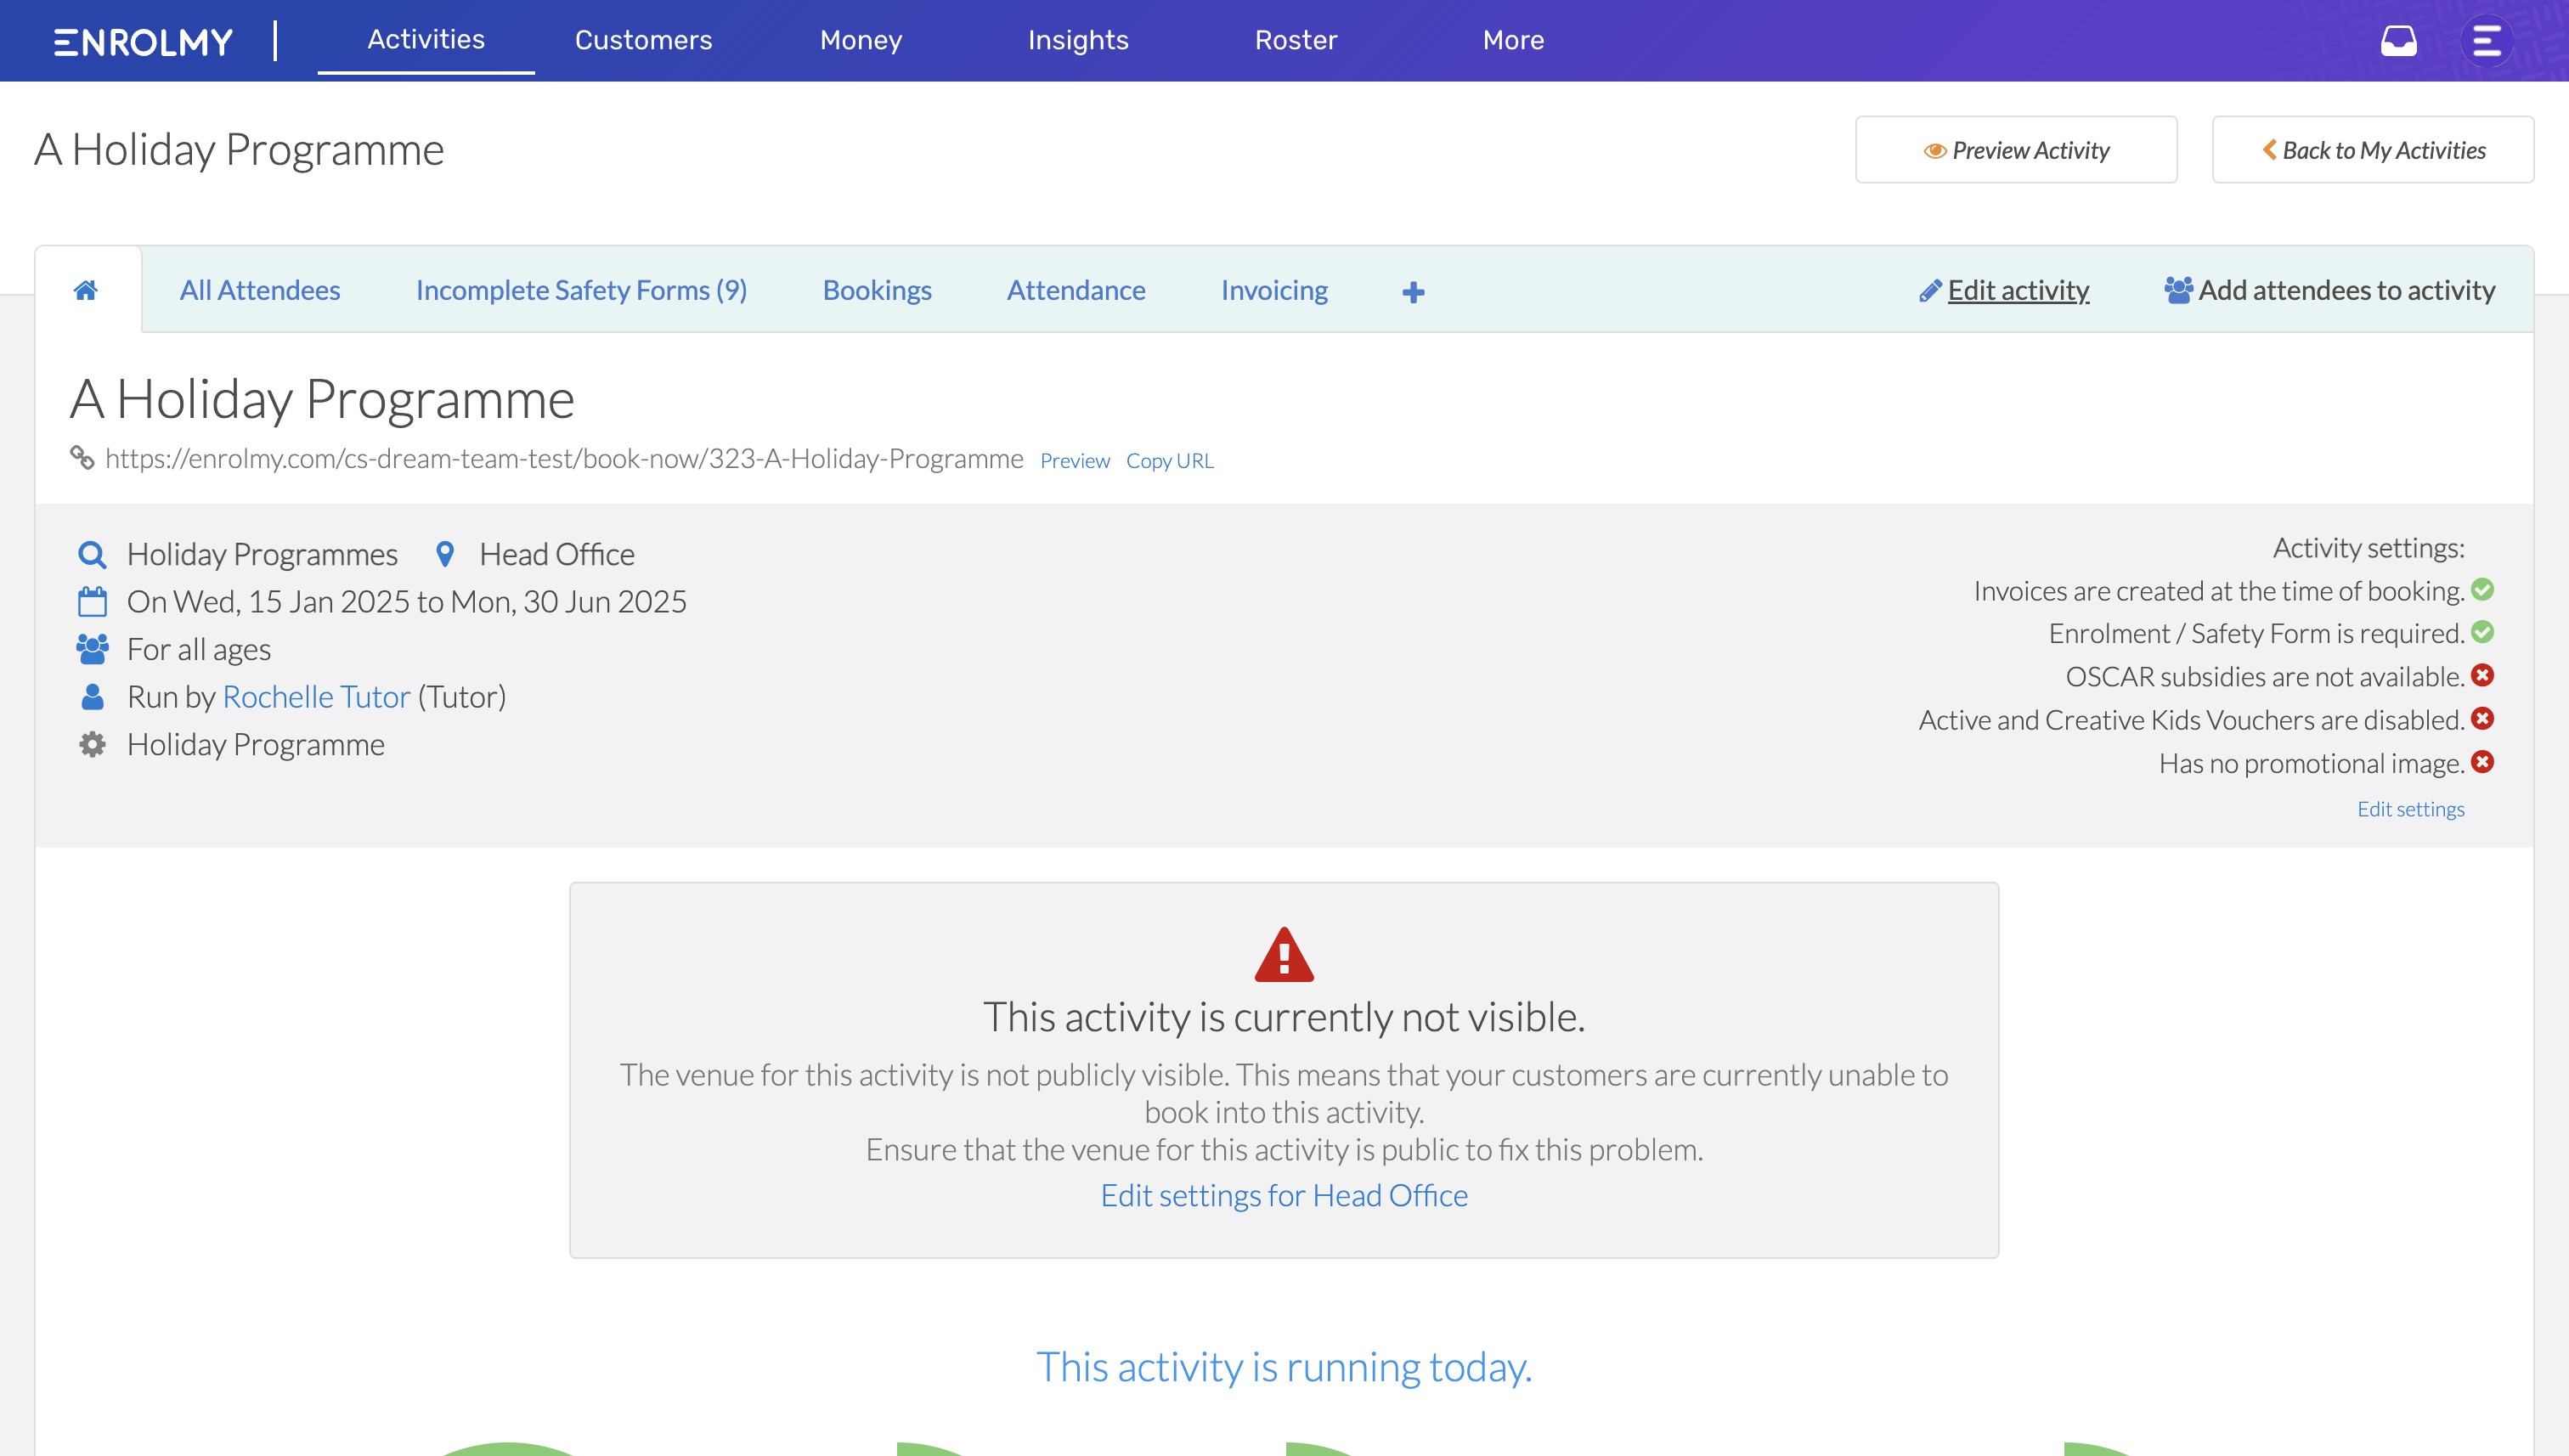Click red cross for Kids Vouchers disabled
The image size is (2569, 1456).
click(x=2482, y=719)
